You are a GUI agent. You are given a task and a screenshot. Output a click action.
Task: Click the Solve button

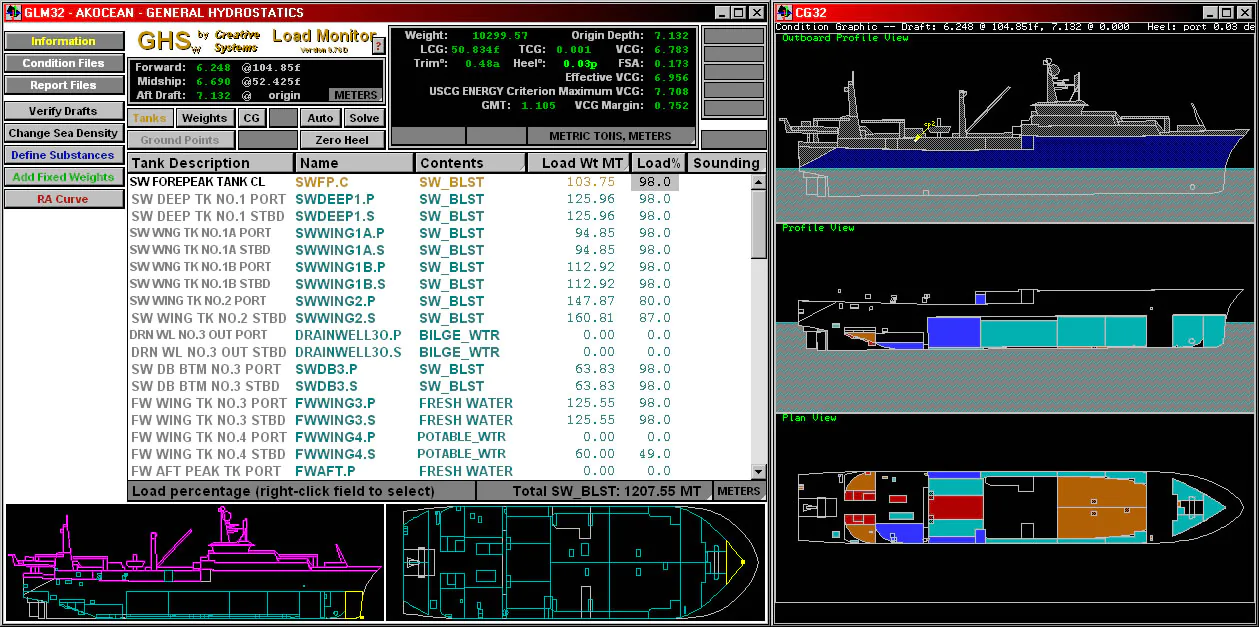[364, 118]
